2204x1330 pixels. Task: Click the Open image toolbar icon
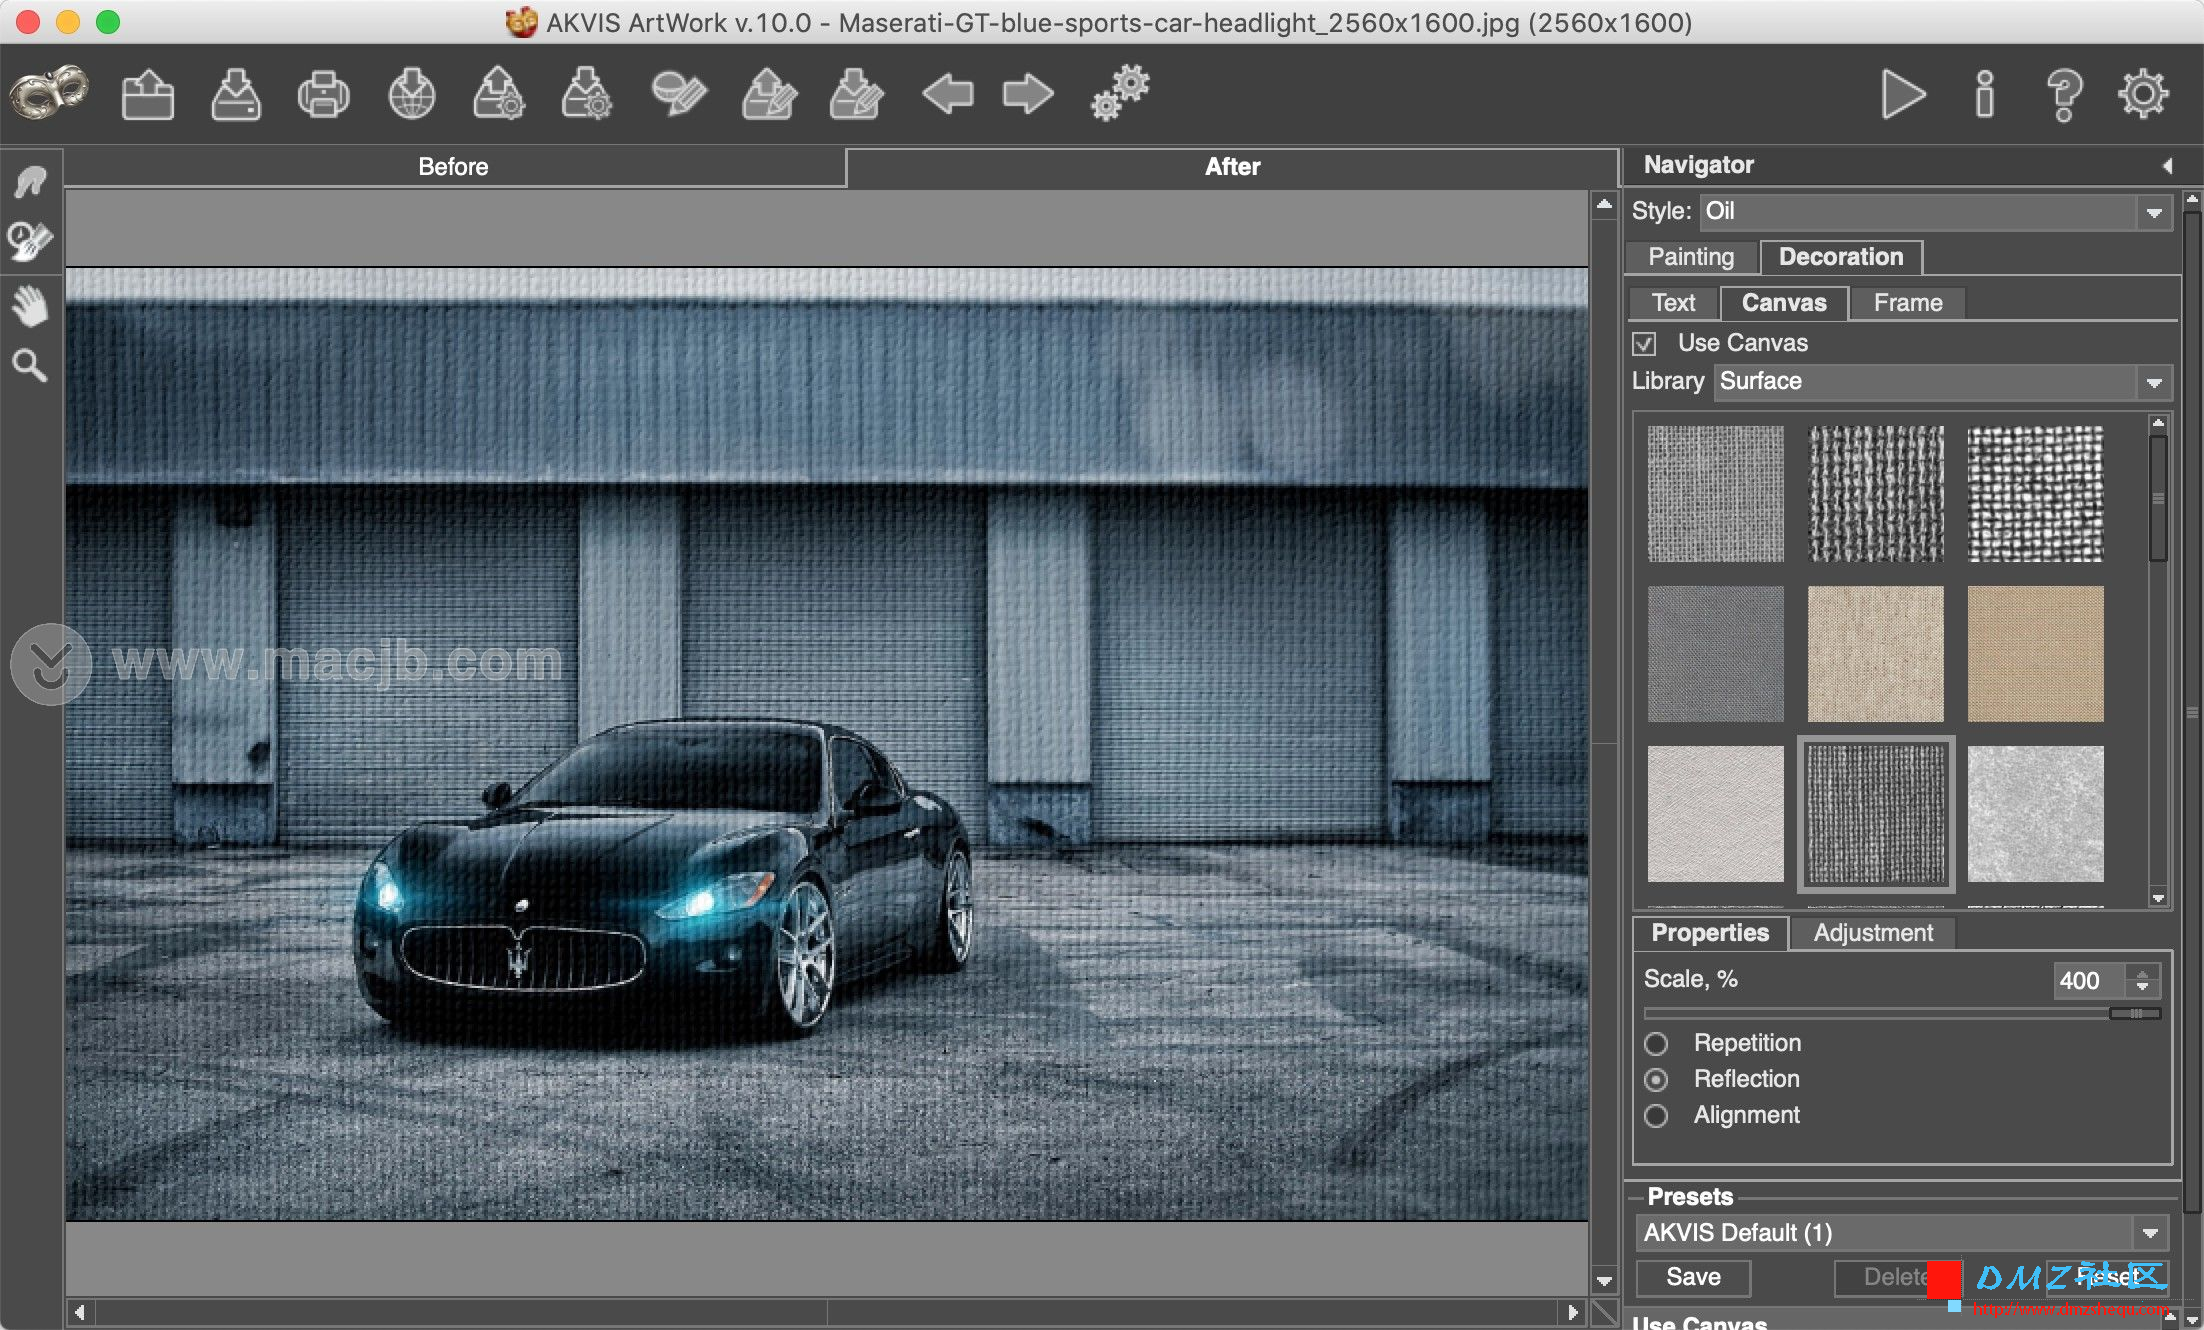[x=147, y=95]
